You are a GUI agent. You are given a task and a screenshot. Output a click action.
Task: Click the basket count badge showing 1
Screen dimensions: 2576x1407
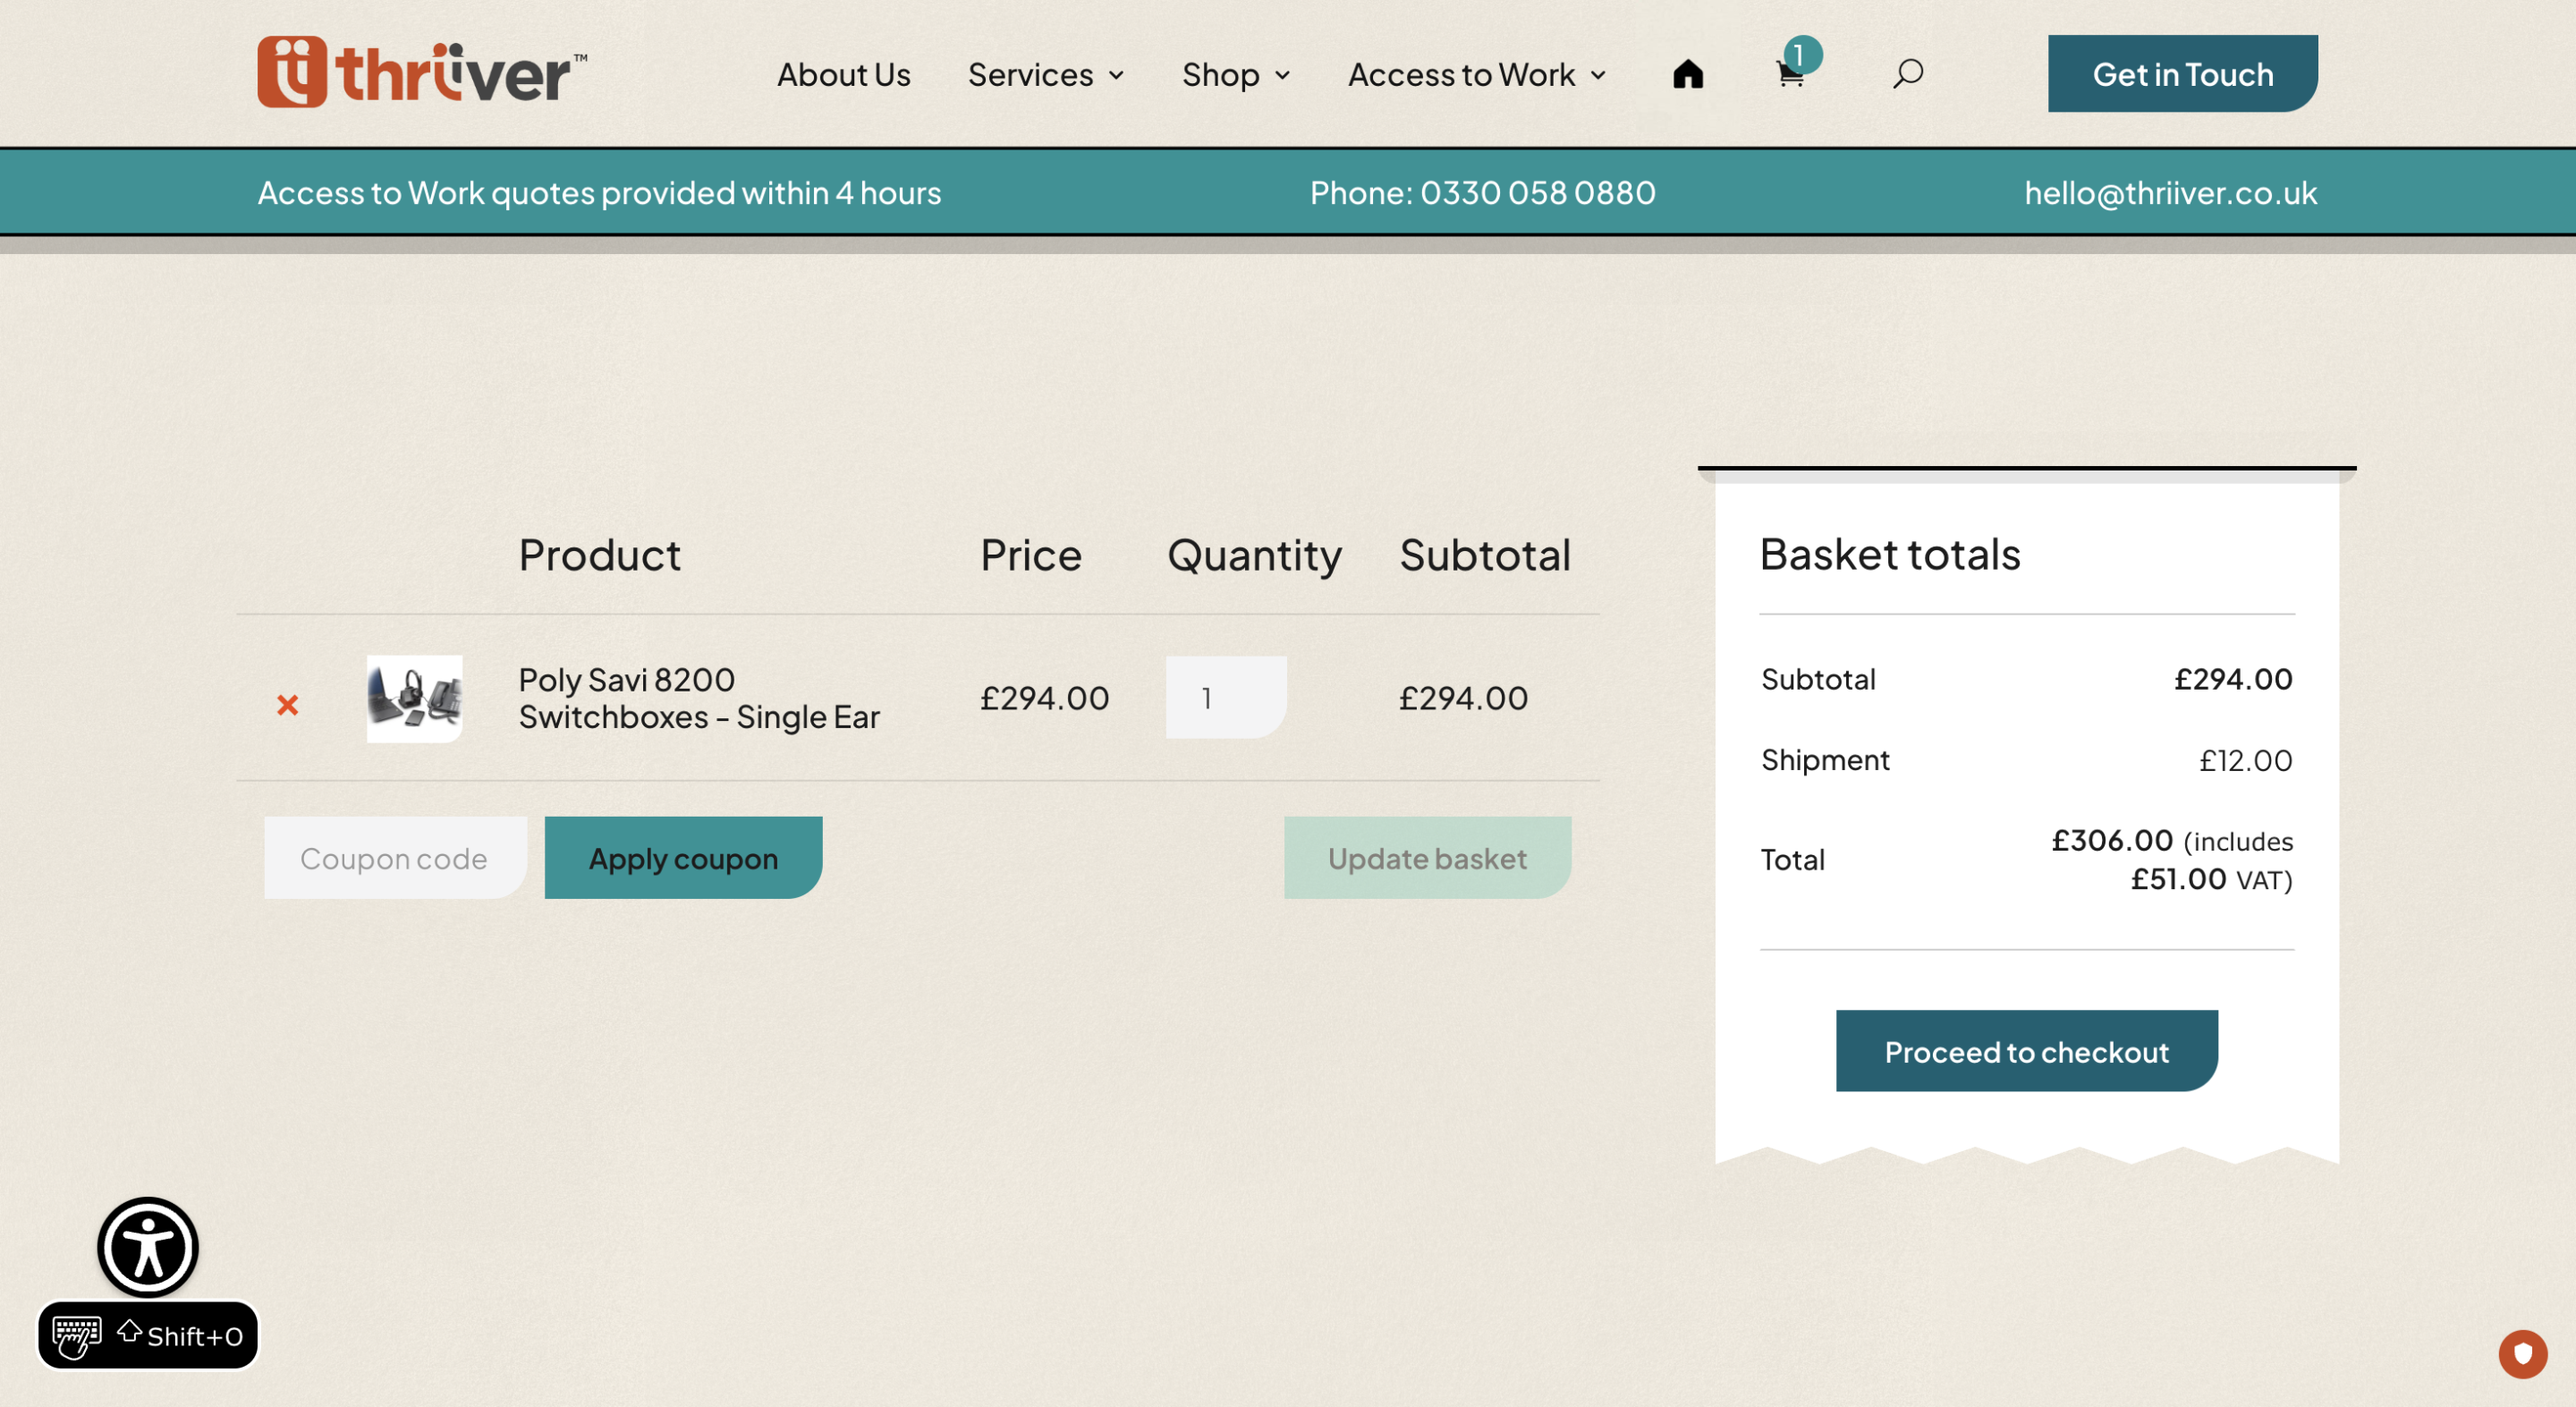pyautogui.click(x=1803, y=54)
